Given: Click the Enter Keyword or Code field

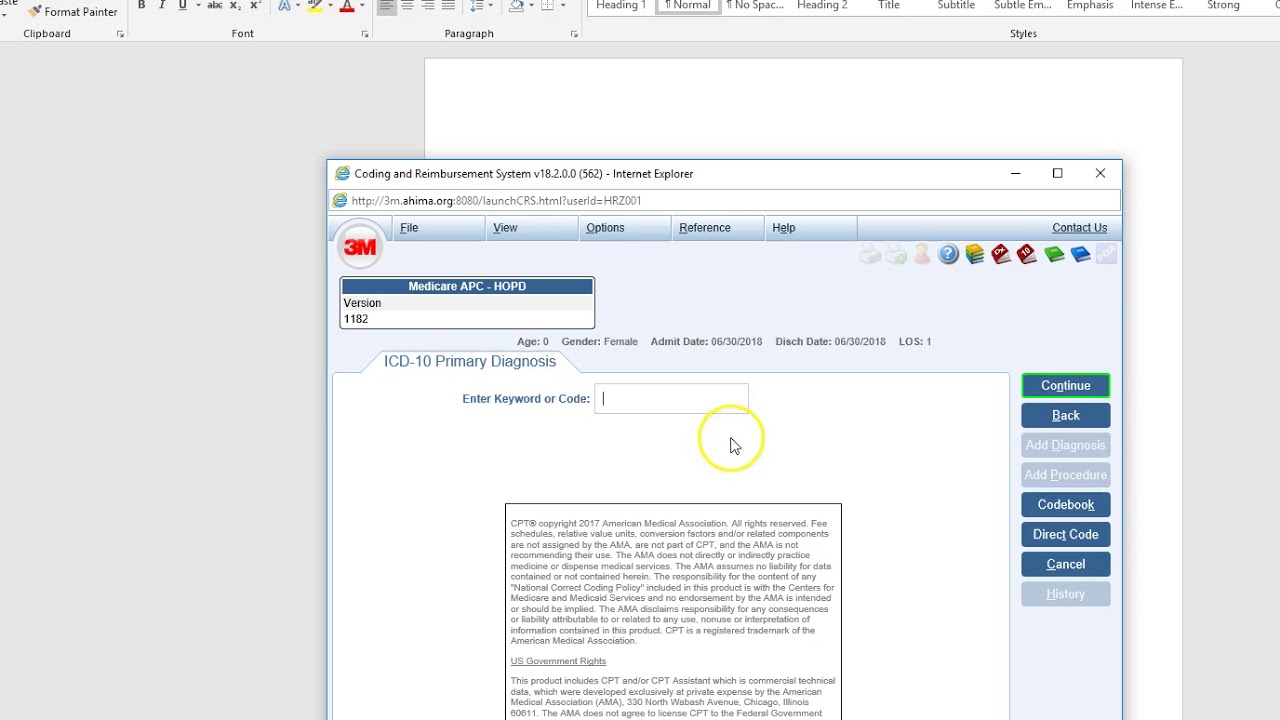Looking at the screenshot, I should 671,399.
